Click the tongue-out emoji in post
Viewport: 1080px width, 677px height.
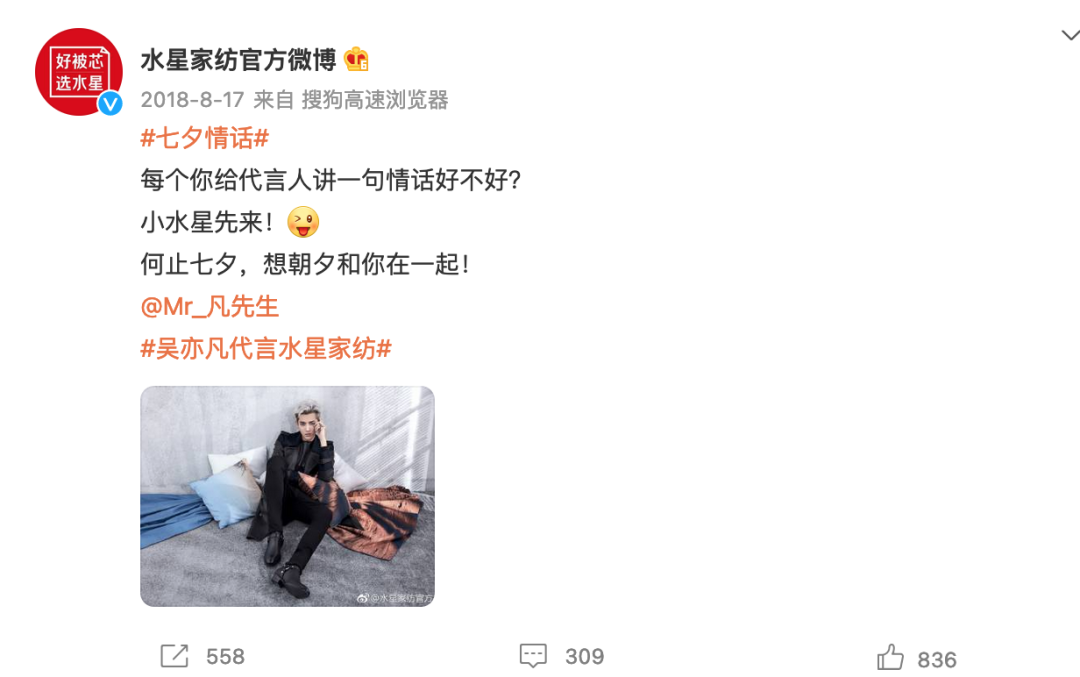point(303,222)
